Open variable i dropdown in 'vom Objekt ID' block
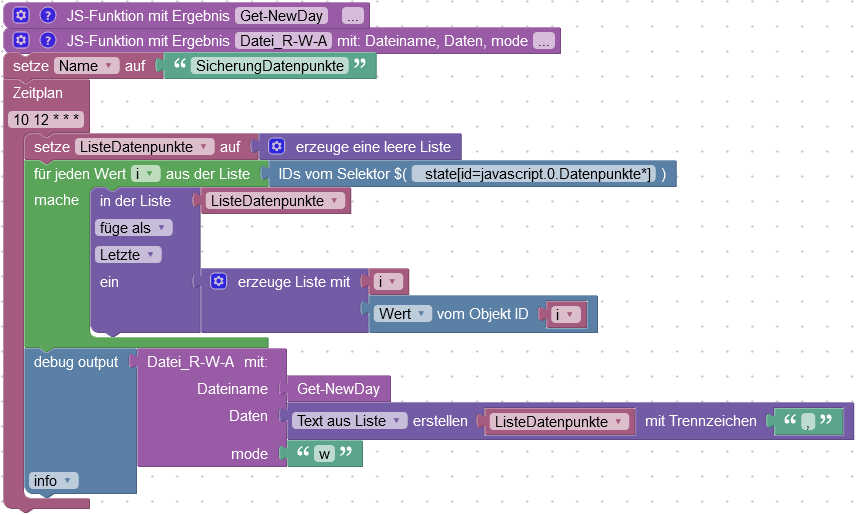 pos(566,314)
